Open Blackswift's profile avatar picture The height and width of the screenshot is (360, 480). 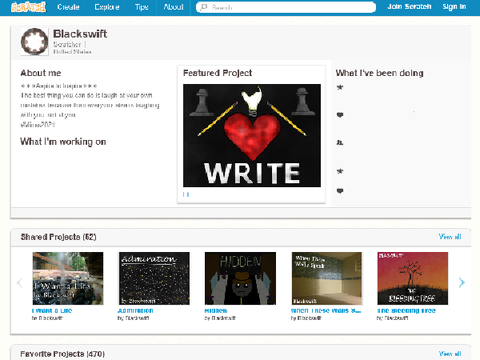[34, 42]
